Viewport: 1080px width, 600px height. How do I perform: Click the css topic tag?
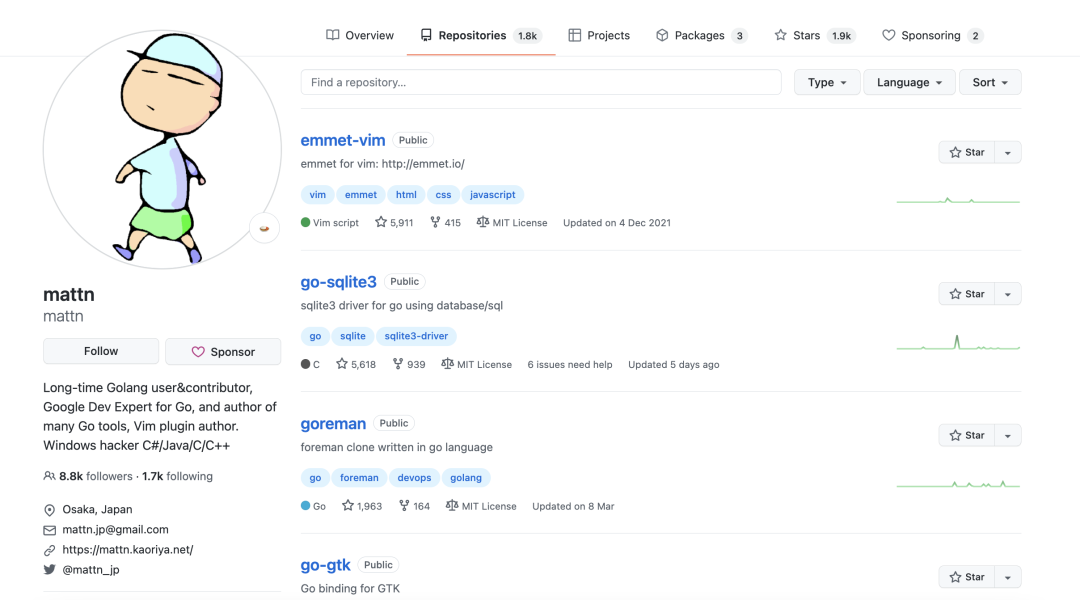click(x=443, y=195)
